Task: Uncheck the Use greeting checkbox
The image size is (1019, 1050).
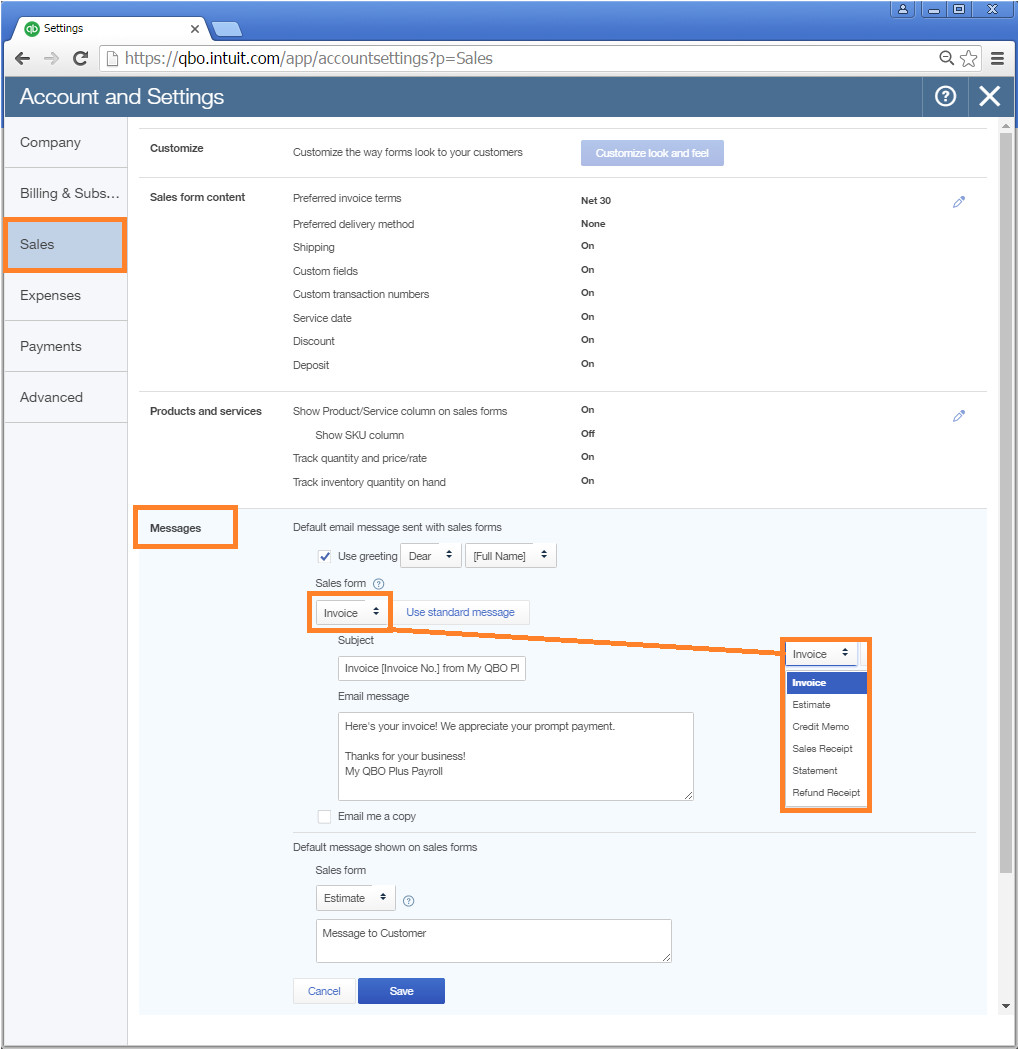Action: tap(325, 556)
